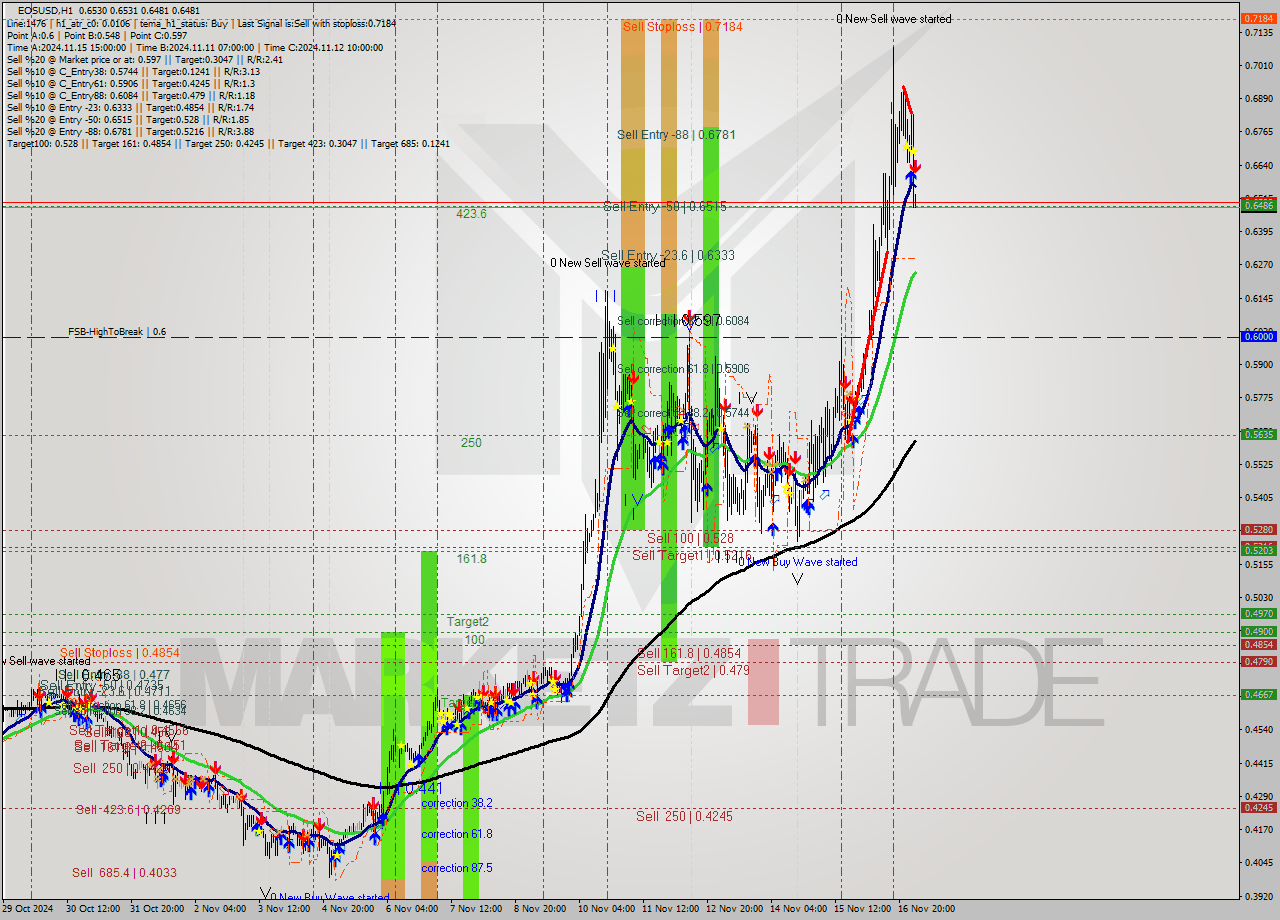Click the 0.5900 price scale value
1280x920 pixels.
pos(1258,365)
